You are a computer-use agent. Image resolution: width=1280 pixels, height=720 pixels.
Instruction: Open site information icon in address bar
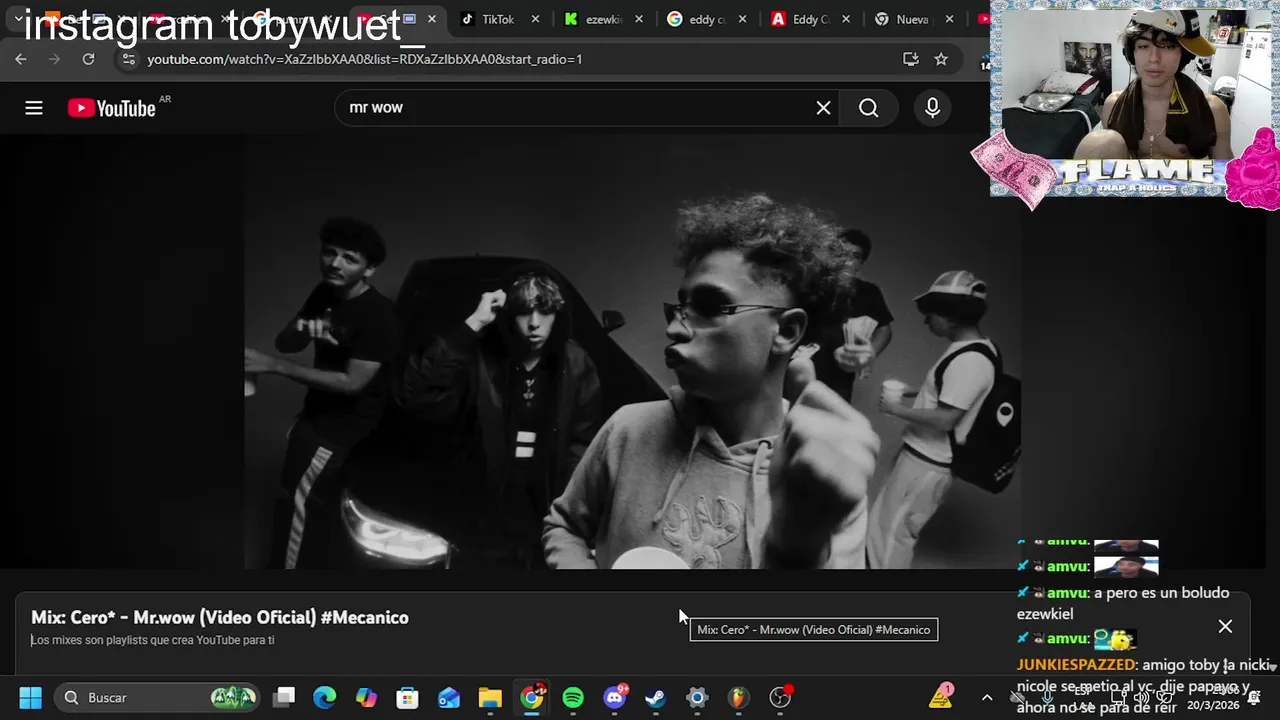127,59
